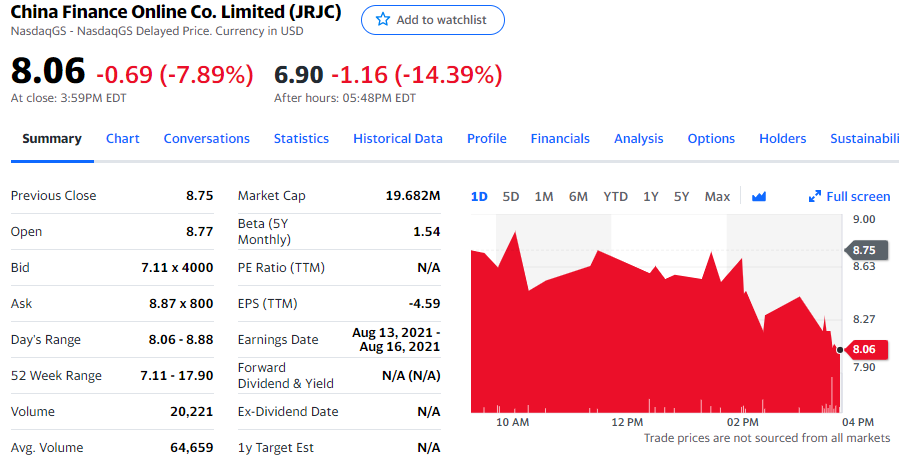This screenshot has height=466, width=899.
Task: Go to the Holders tab
Action: tap(783, 139)
